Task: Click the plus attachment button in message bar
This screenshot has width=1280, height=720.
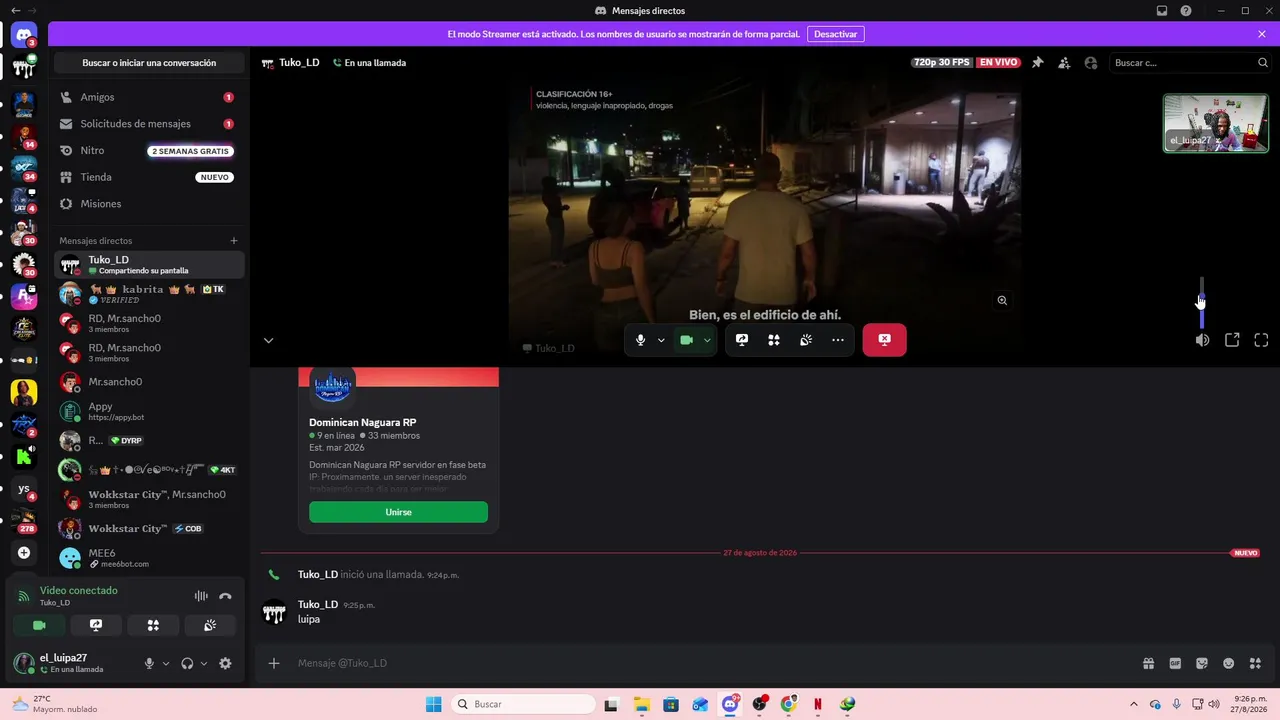Action: point(274,663)
